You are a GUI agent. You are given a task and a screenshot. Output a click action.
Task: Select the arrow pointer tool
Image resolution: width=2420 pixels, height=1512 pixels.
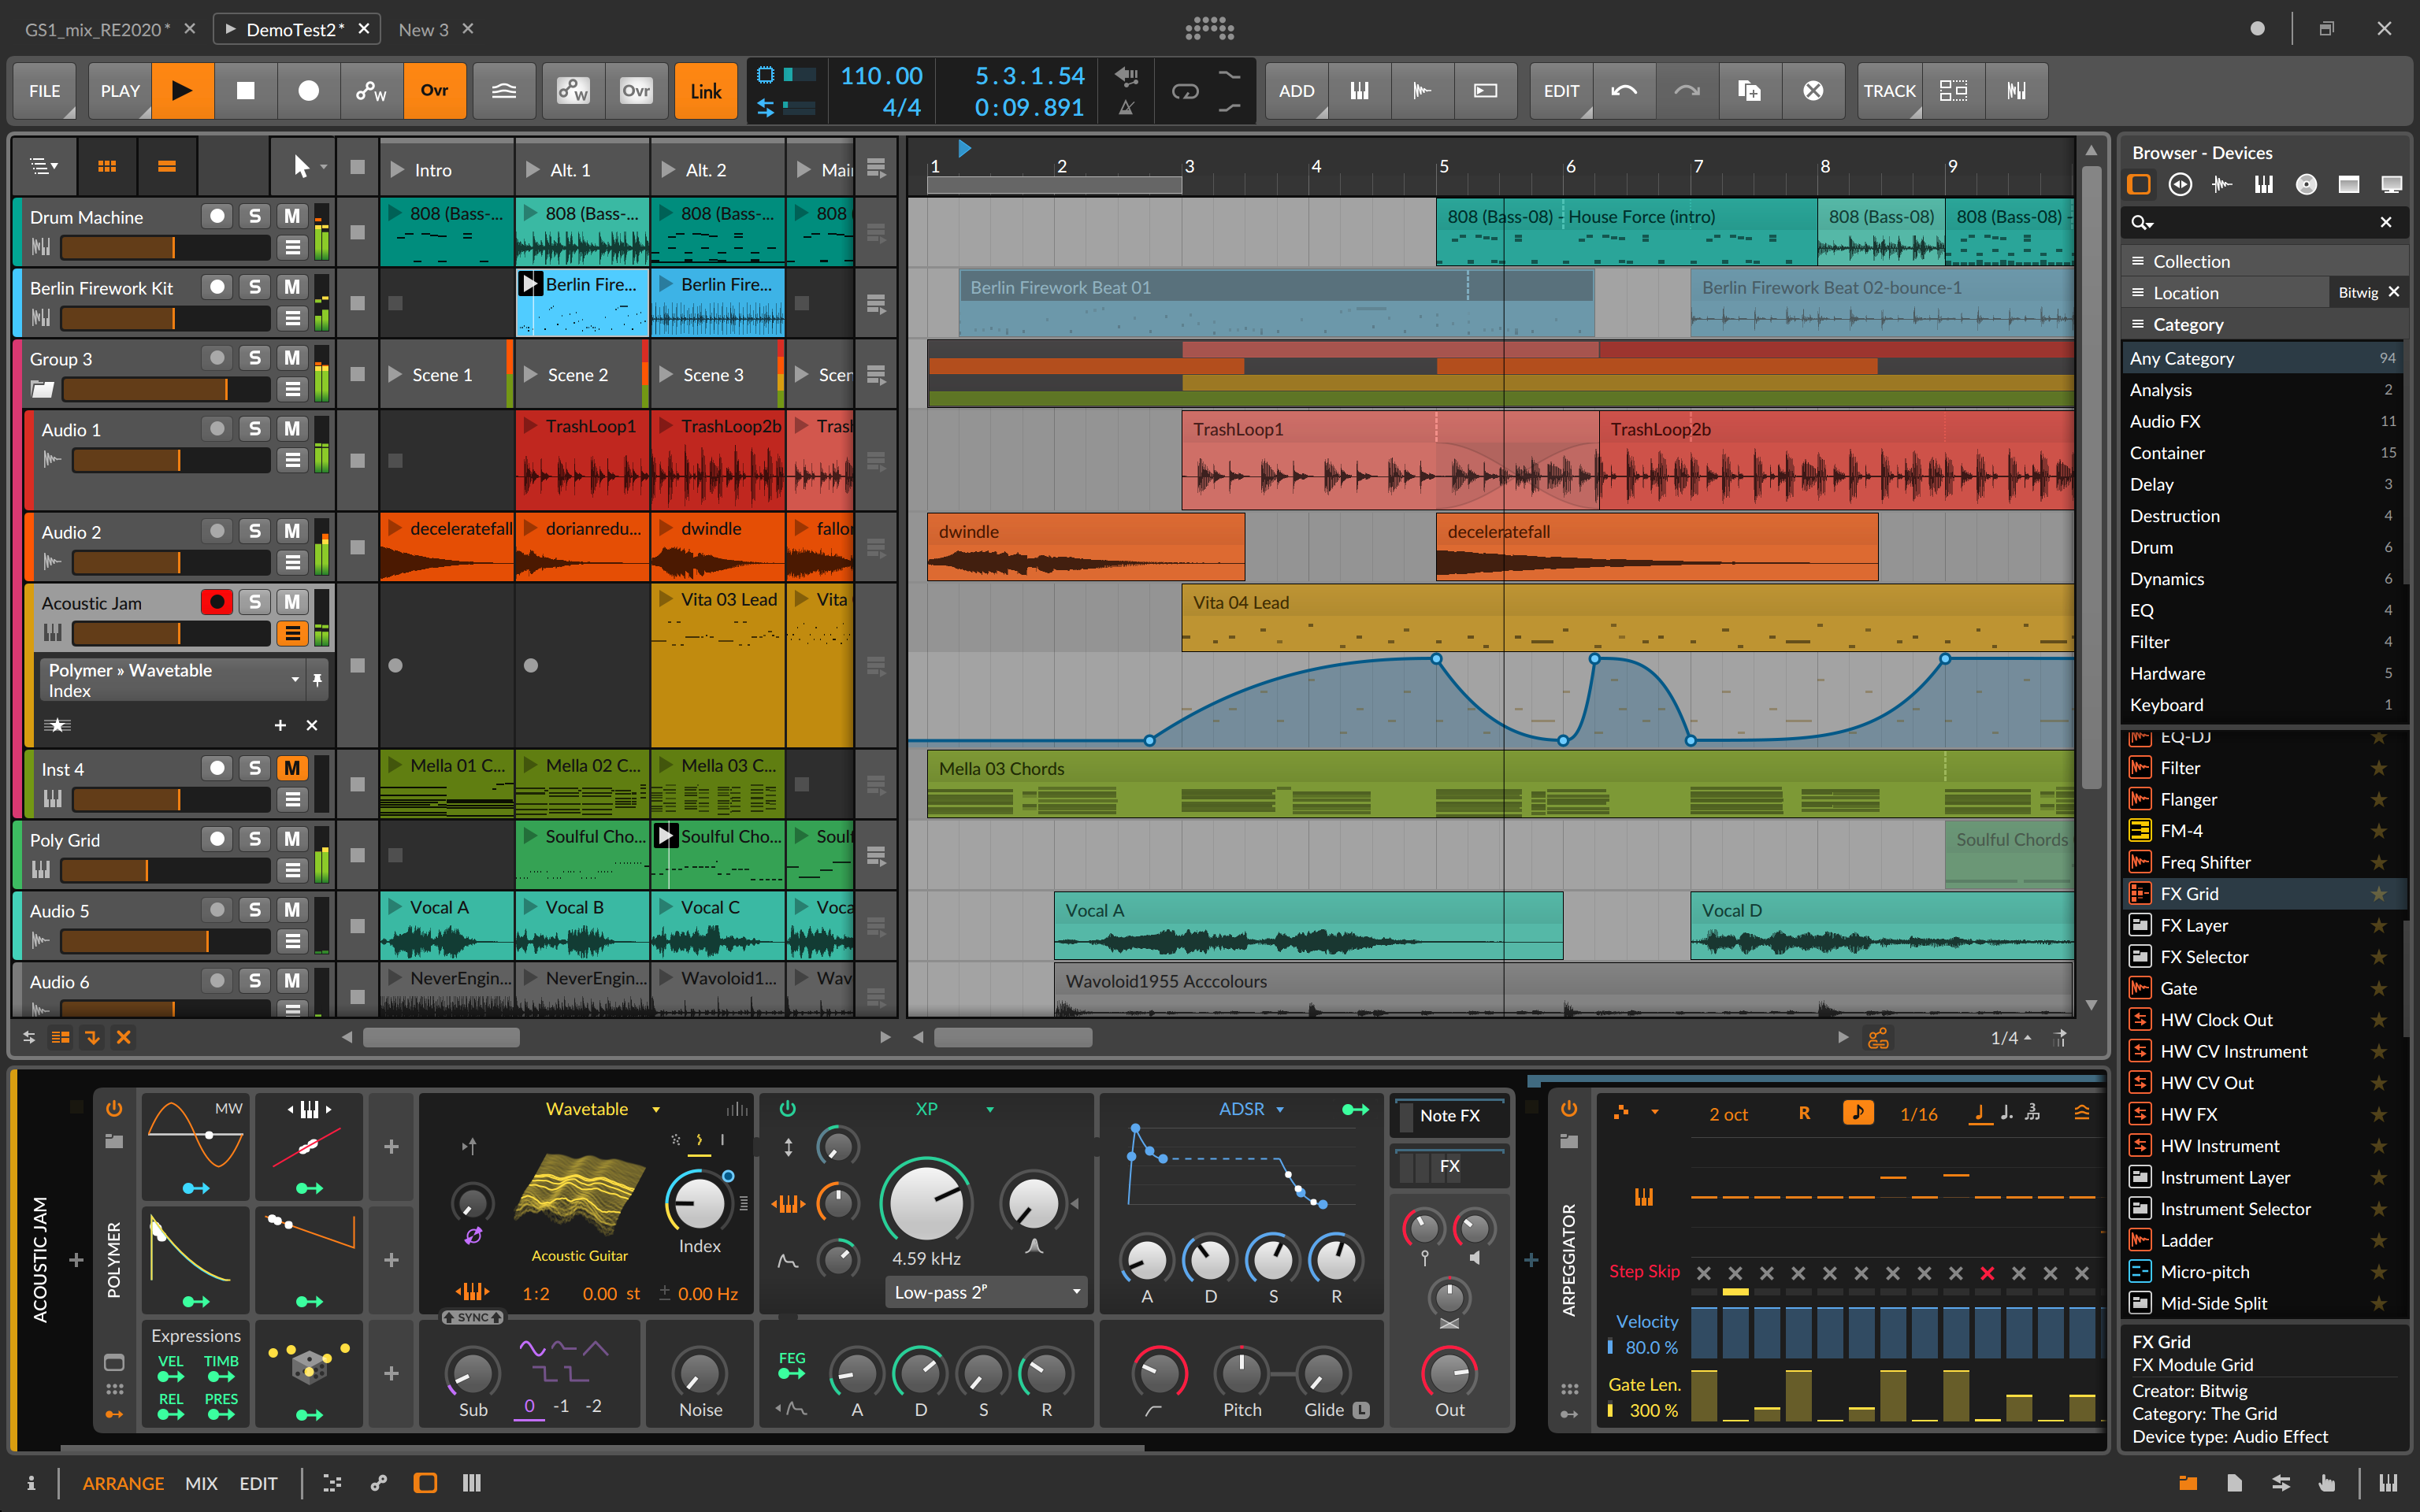(x=301, y=166)
